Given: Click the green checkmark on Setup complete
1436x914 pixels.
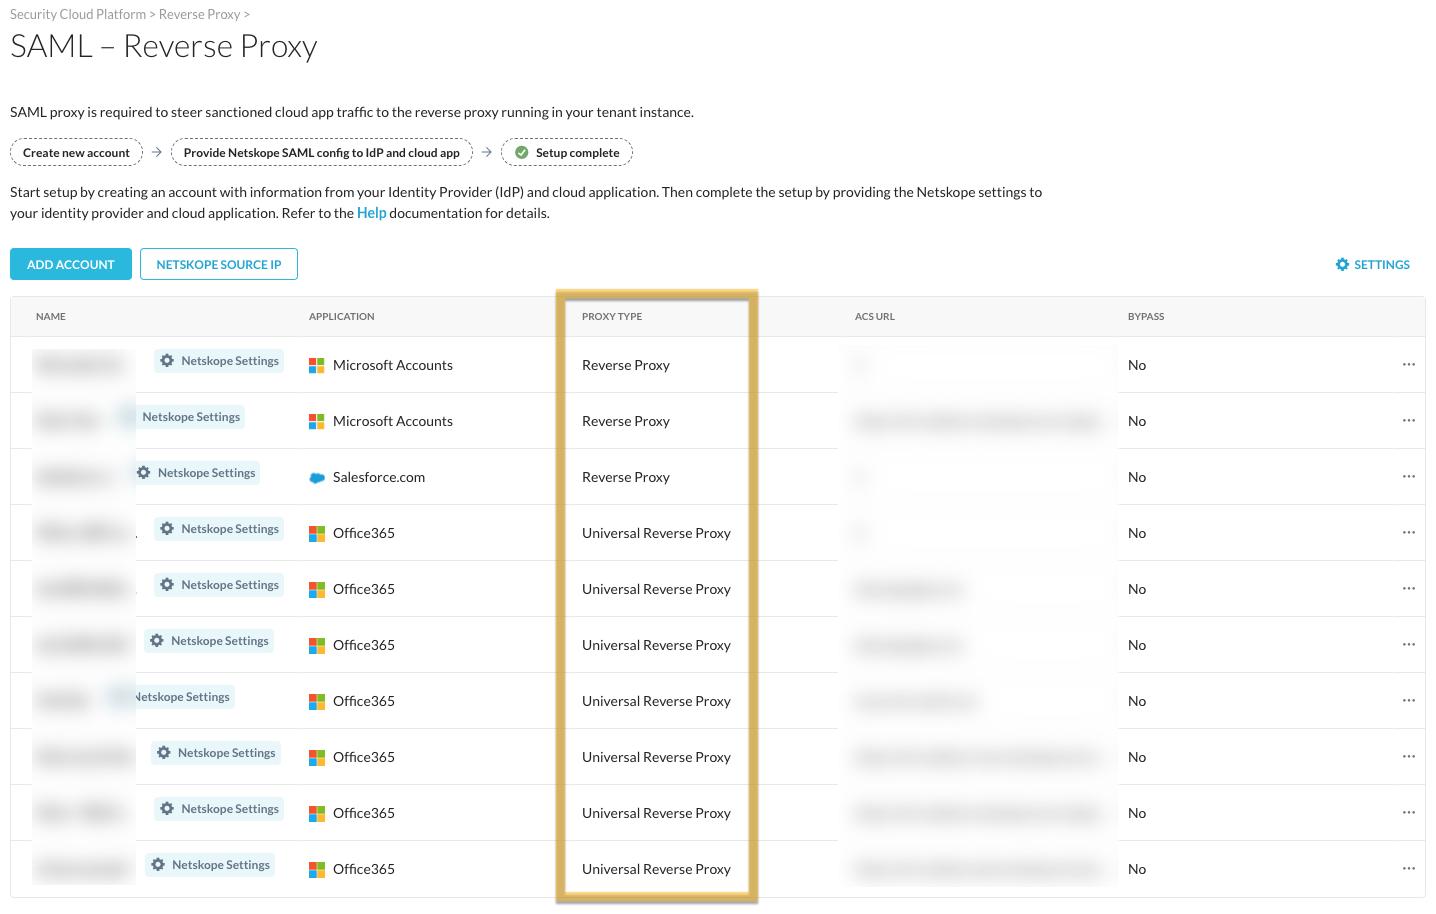Looking at the screenshot, I should click(x=521, y=153).
